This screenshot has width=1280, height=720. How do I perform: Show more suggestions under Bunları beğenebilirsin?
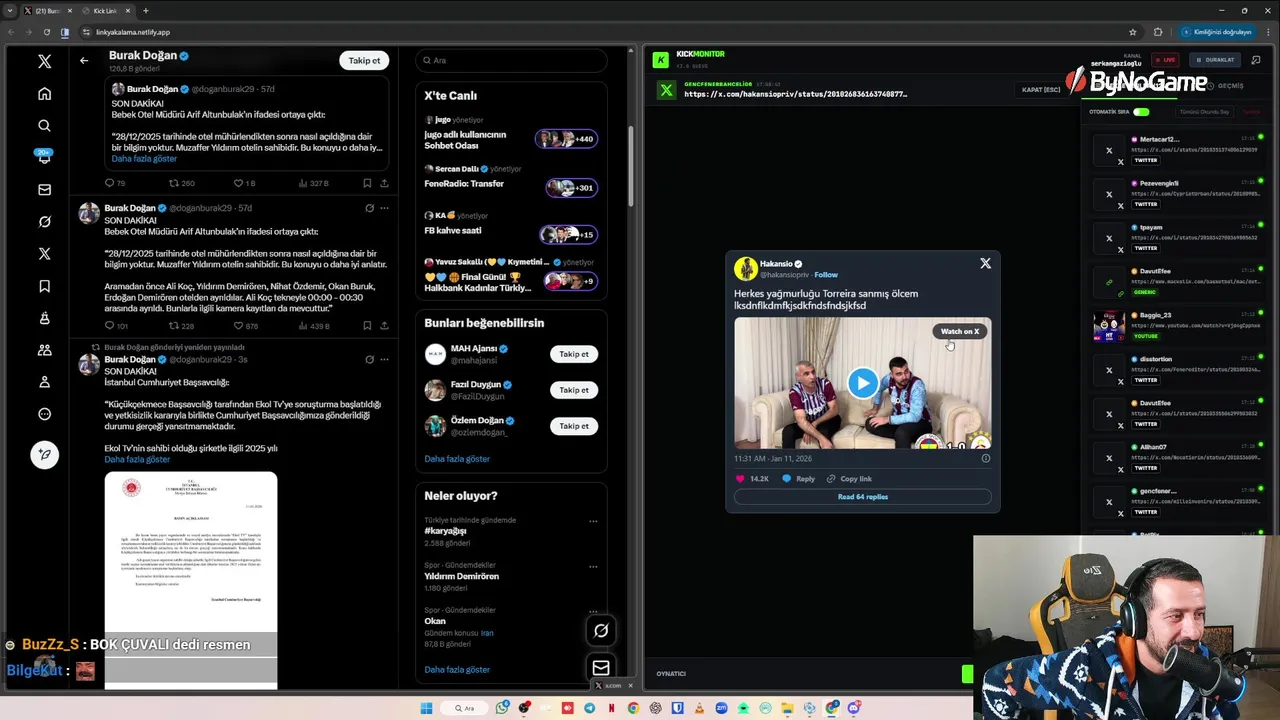(457, 459)
